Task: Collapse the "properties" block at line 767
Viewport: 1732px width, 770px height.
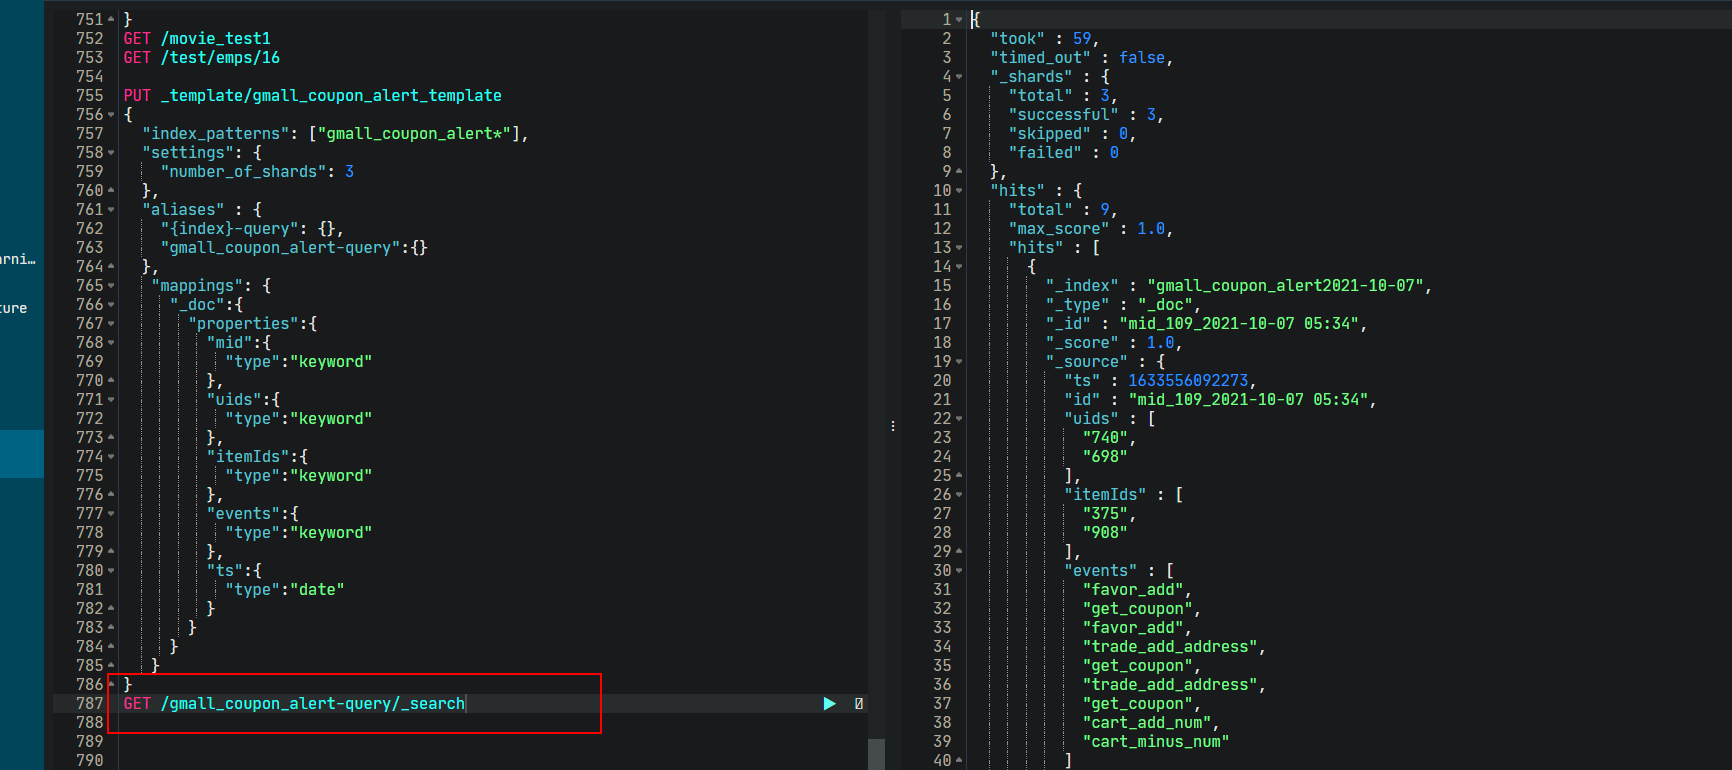Action: pyautogui.click(x=111, y=324)
